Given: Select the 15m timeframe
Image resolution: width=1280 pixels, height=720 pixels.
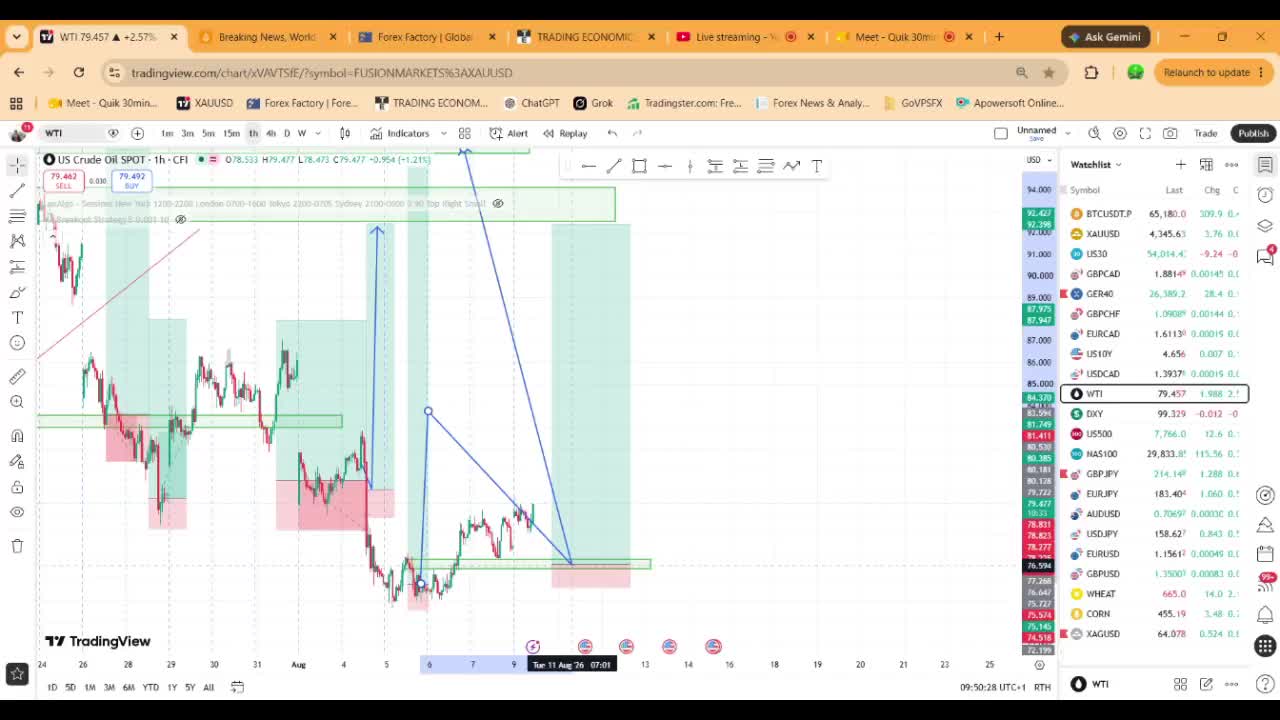Looking at the screenshot, I should click(x=231, y=133).
